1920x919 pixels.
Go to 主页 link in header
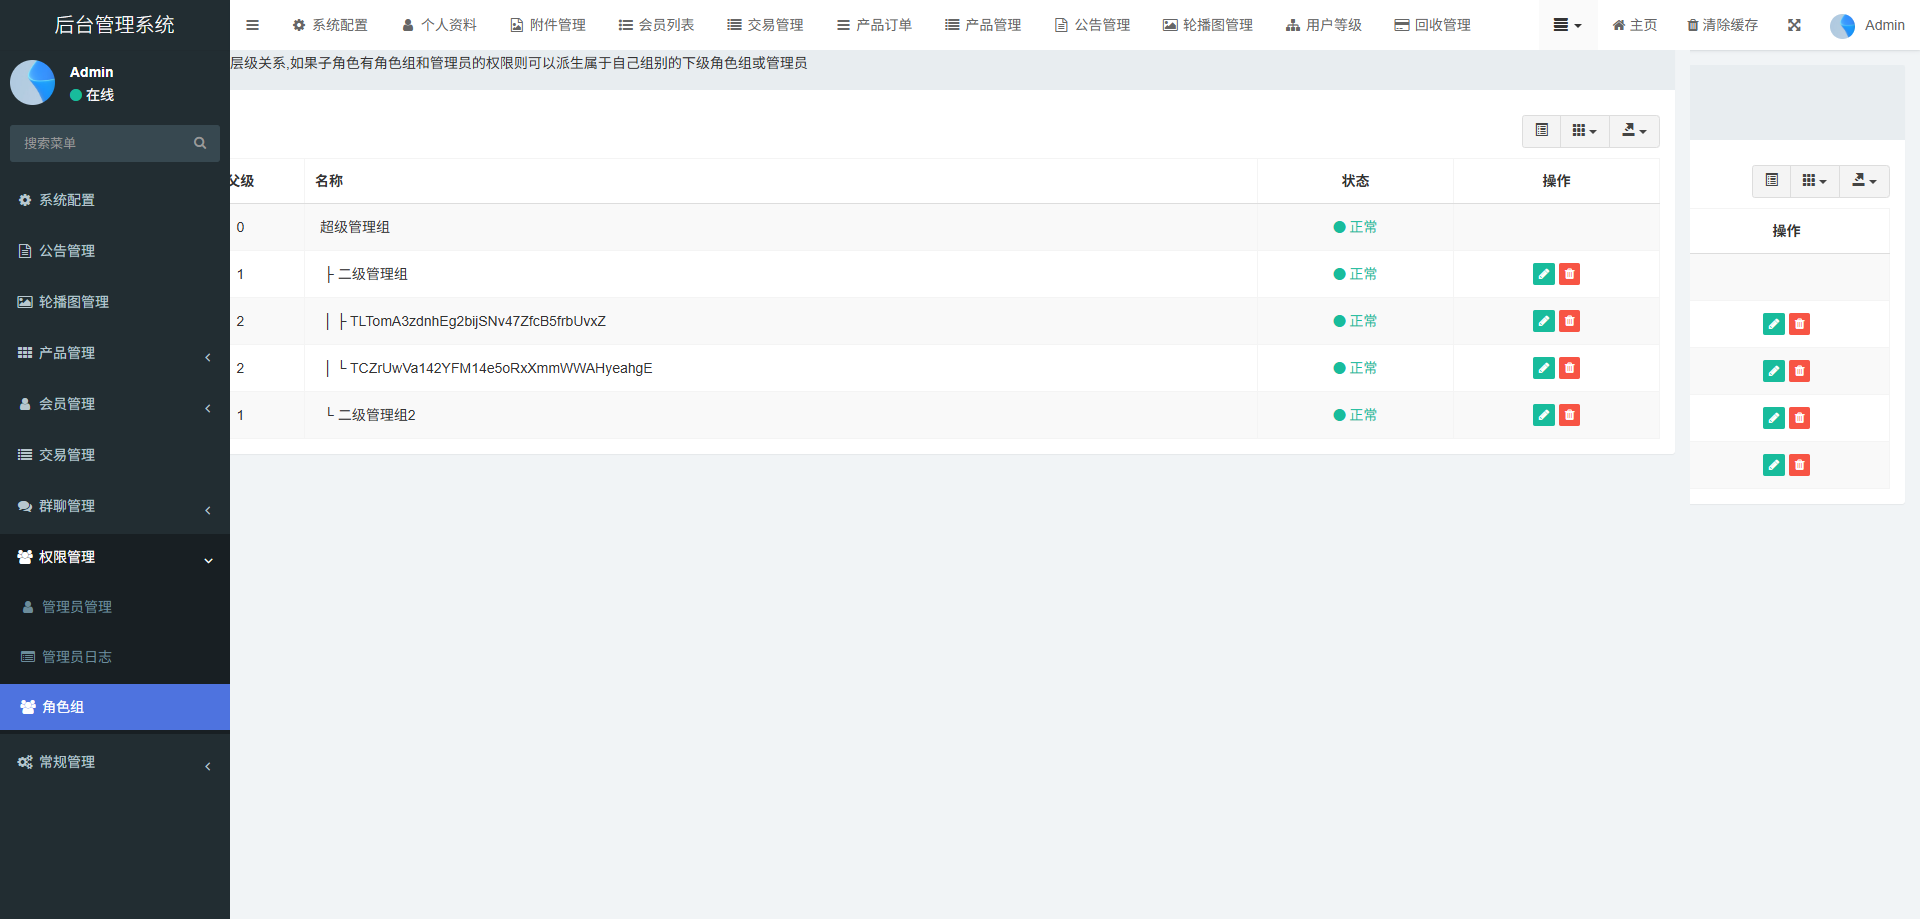pyautogui.click(x=1634, y=25)
